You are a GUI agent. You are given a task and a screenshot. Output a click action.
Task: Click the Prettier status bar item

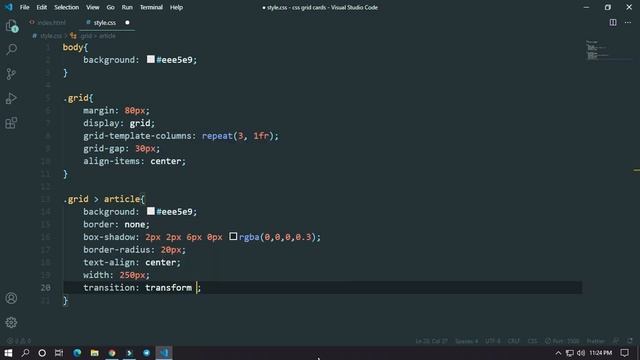596,341
